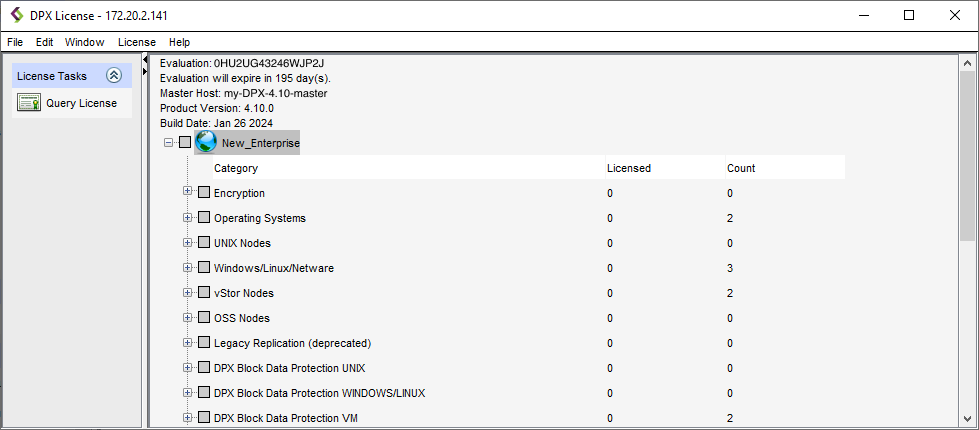Expand the Windows/Linux/Netware category
Viewport: 979px width, 430px height.
click(x=187, y=268)
